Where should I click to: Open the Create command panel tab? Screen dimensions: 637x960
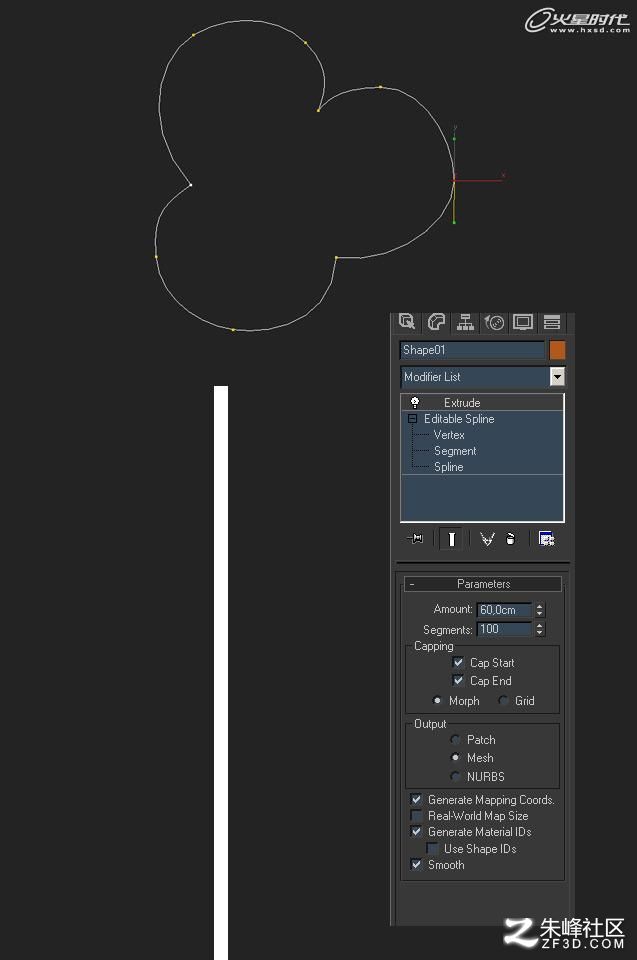click(x=407, y=321)
